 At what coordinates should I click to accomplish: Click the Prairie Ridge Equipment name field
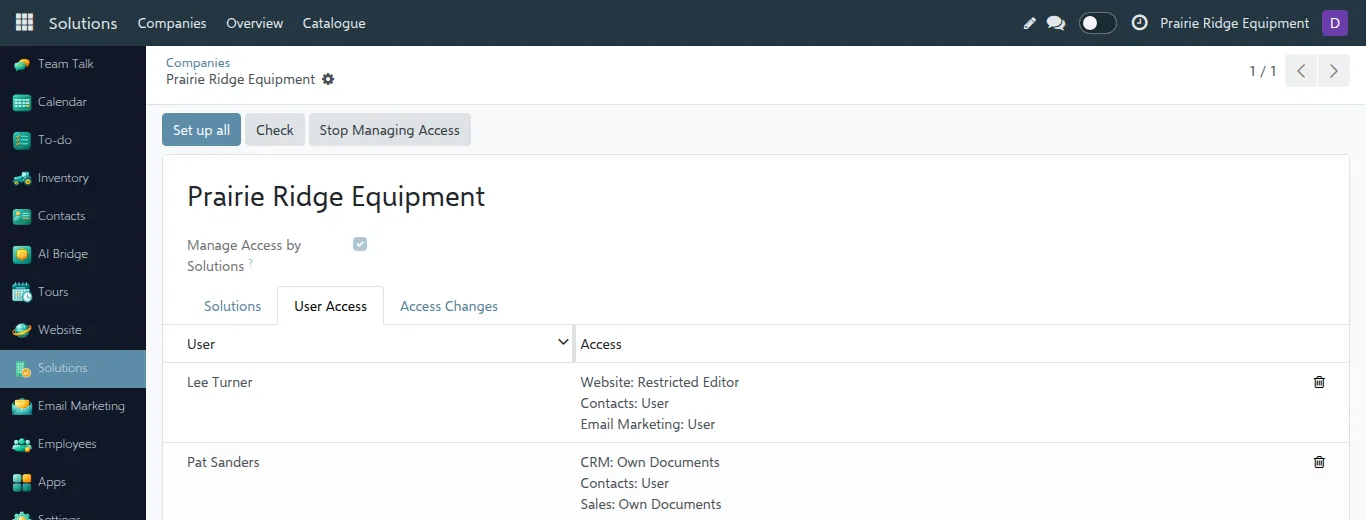pos(336,196)
